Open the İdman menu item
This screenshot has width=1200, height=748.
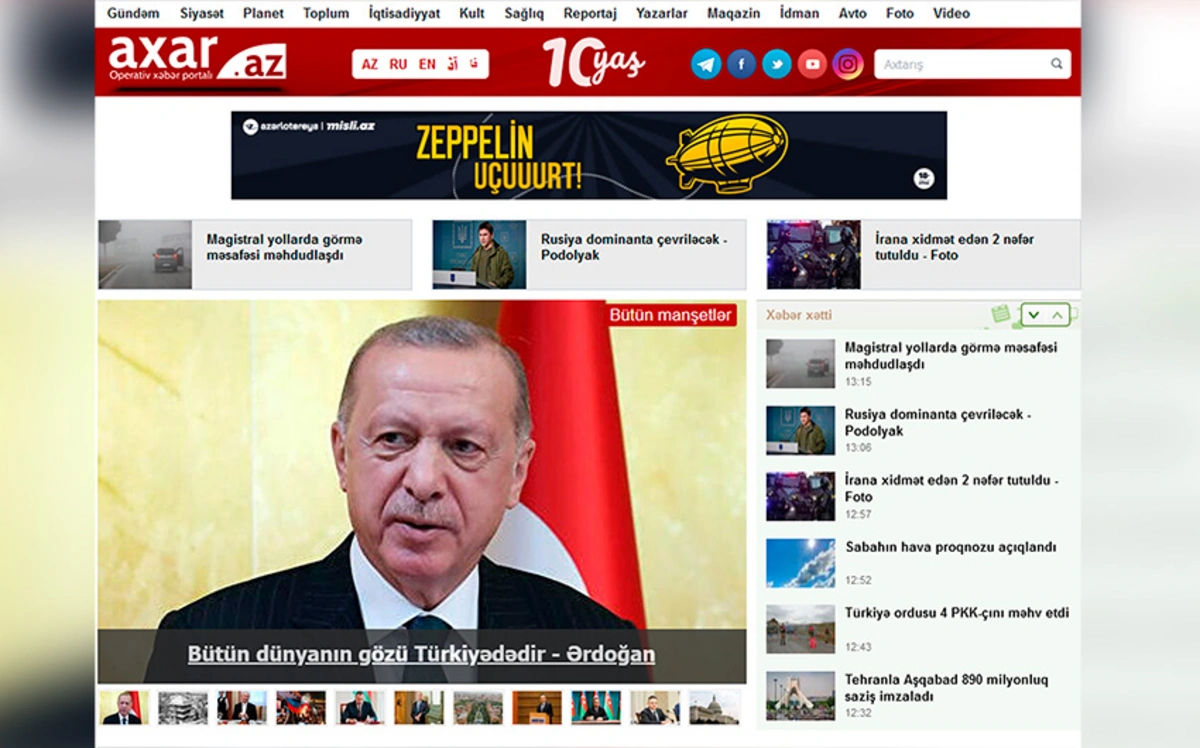click(797, 13)
